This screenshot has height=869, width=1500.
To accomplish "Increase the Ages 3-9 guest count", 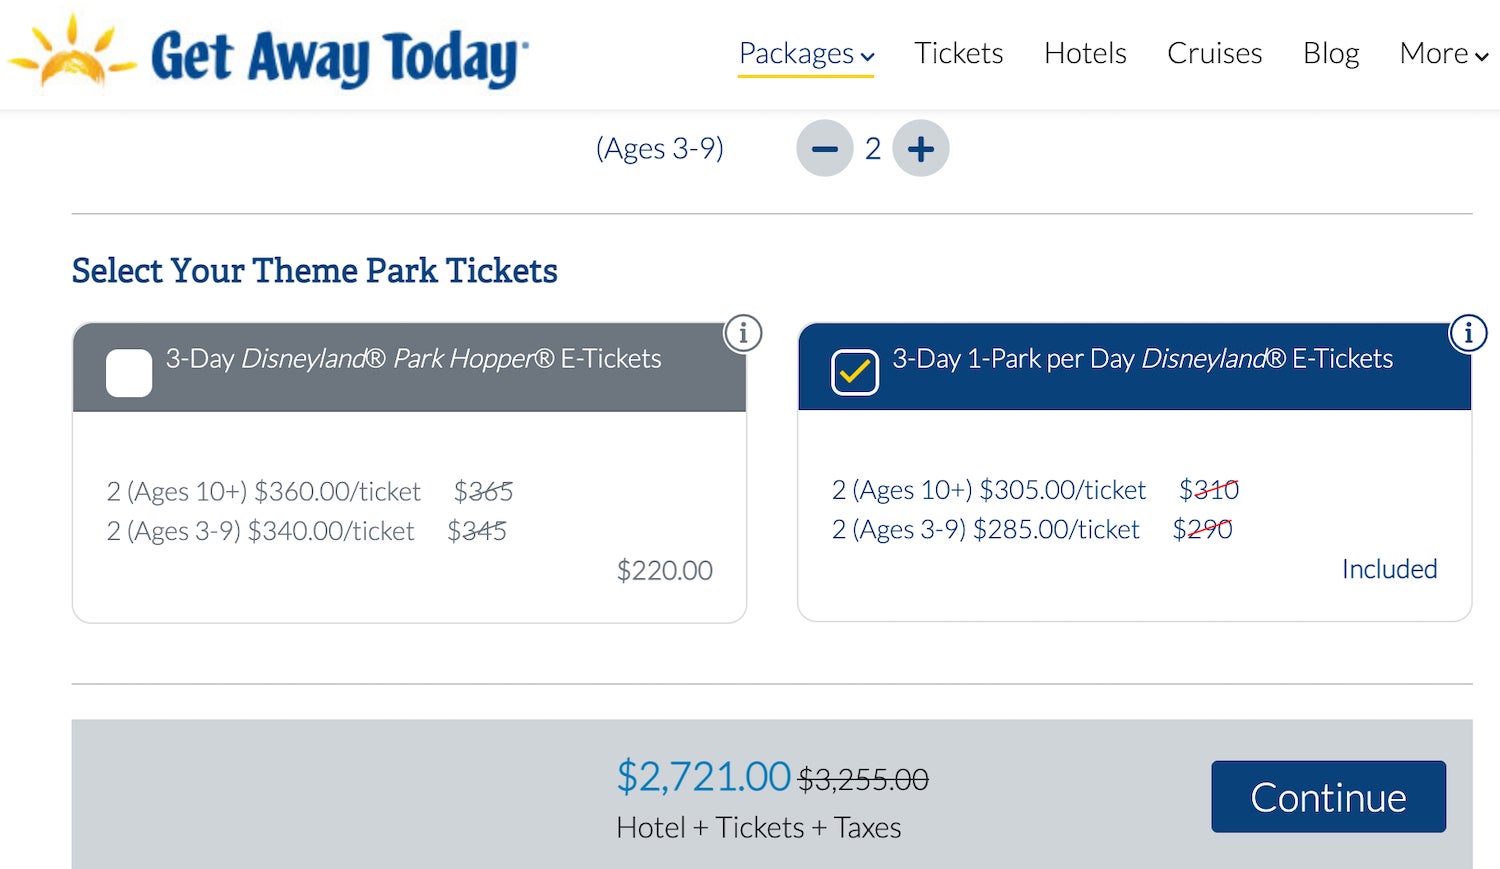I will coord(920,149).
